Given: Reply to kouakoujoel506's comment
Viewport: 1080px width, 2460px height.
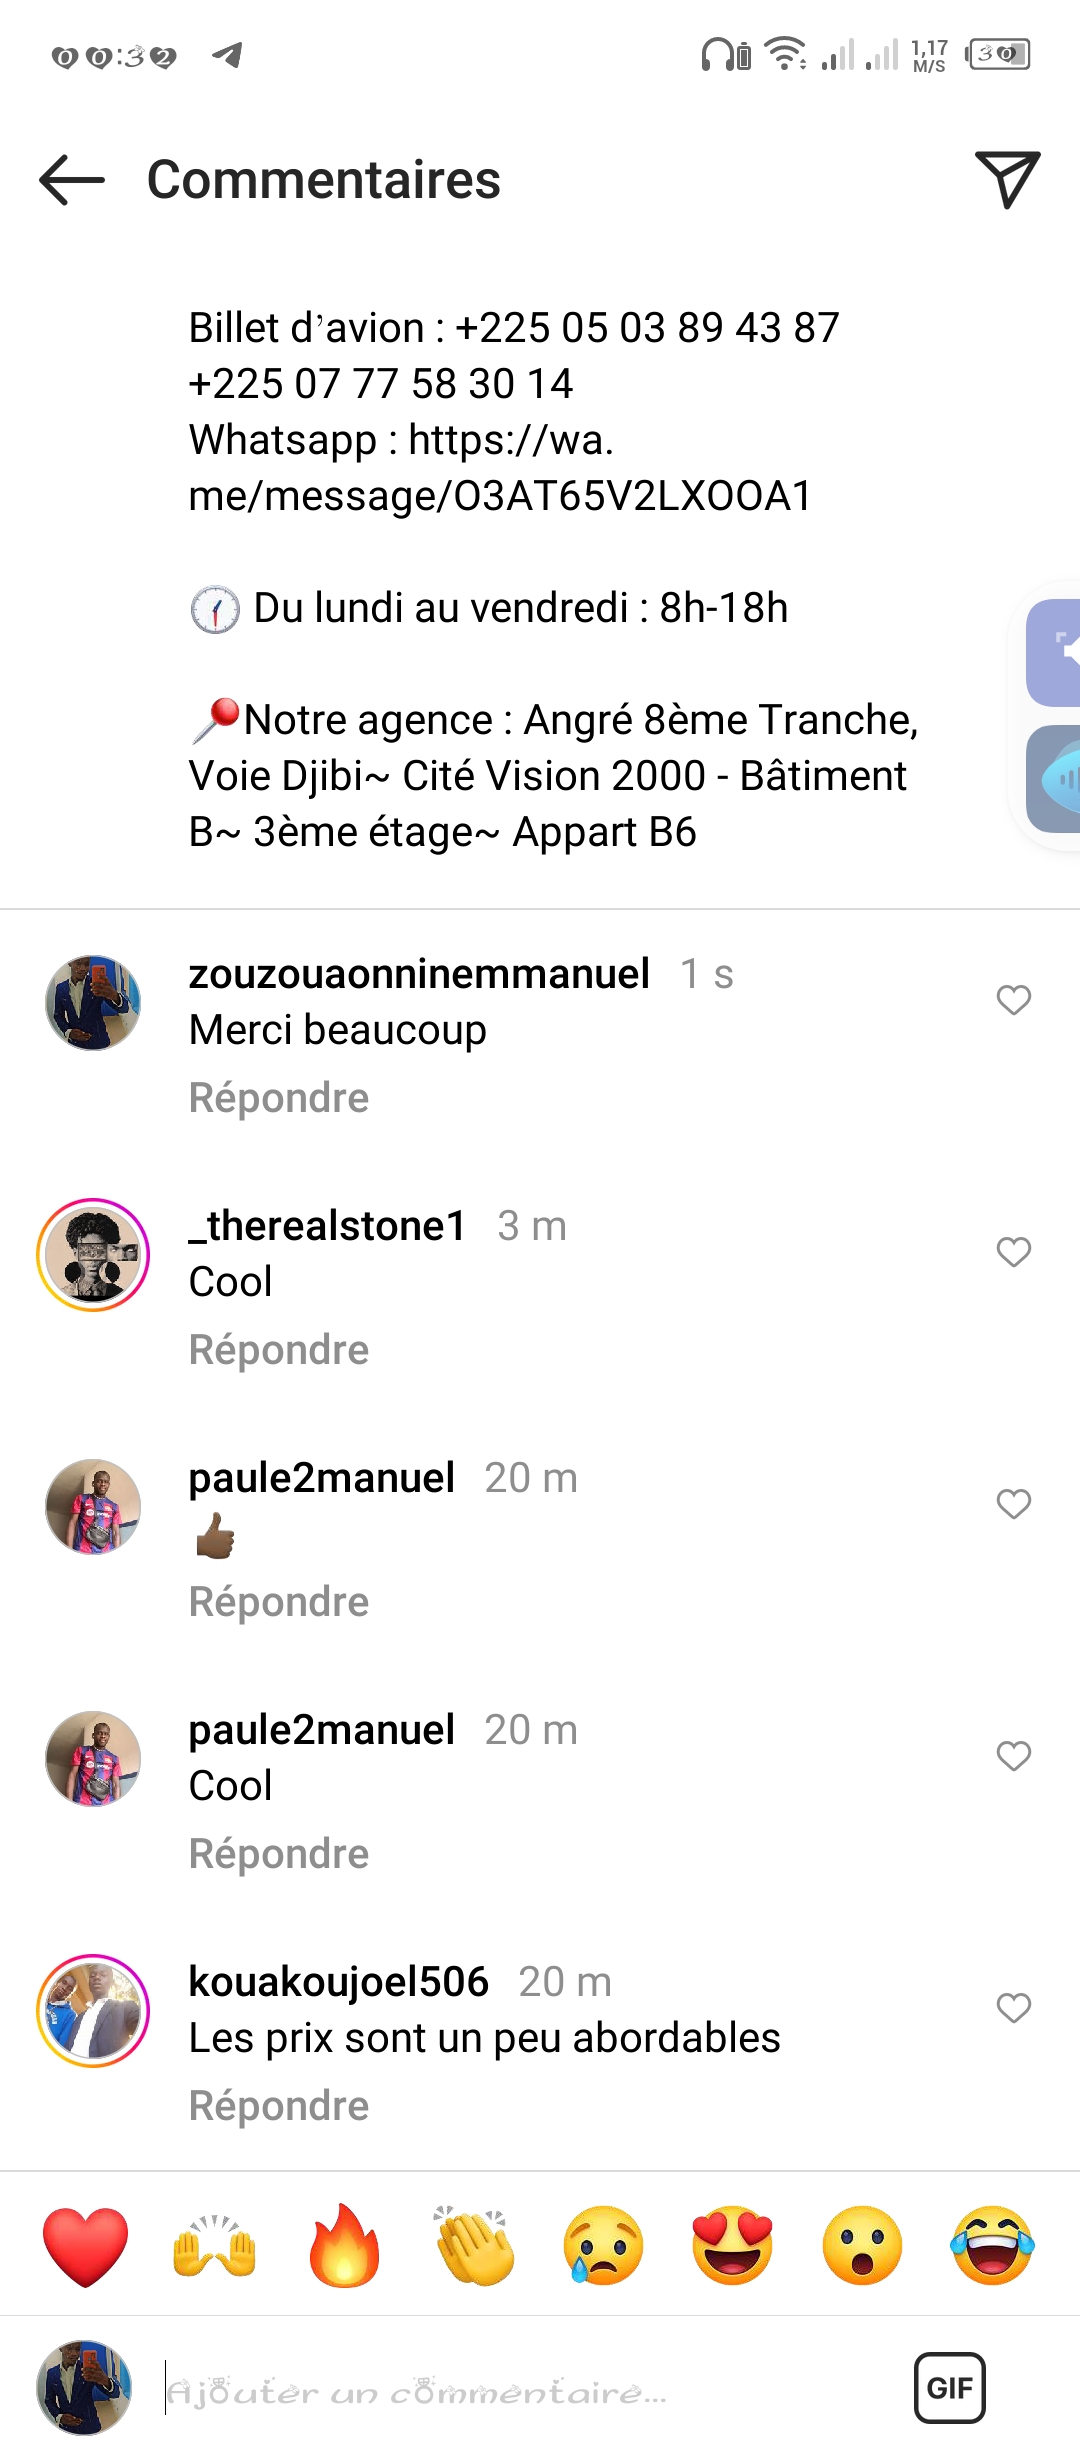Looking at the screenshot, I should click(279, 2106).
